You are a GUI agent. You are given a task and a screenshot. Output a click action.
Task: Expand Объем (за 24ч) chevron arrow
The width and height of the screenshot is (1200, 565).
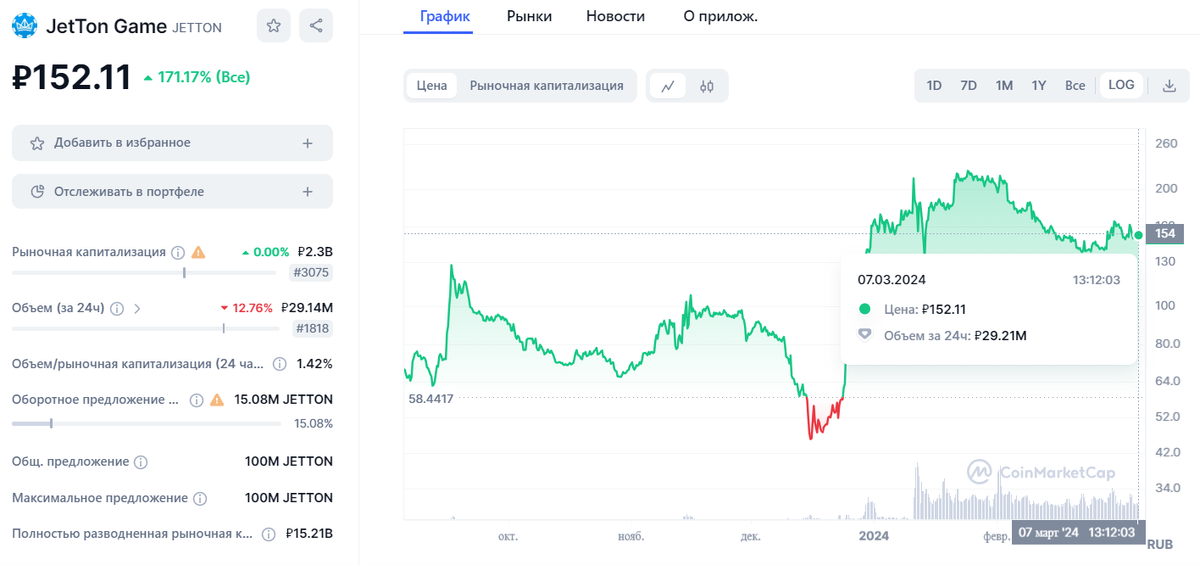[138, 308]
